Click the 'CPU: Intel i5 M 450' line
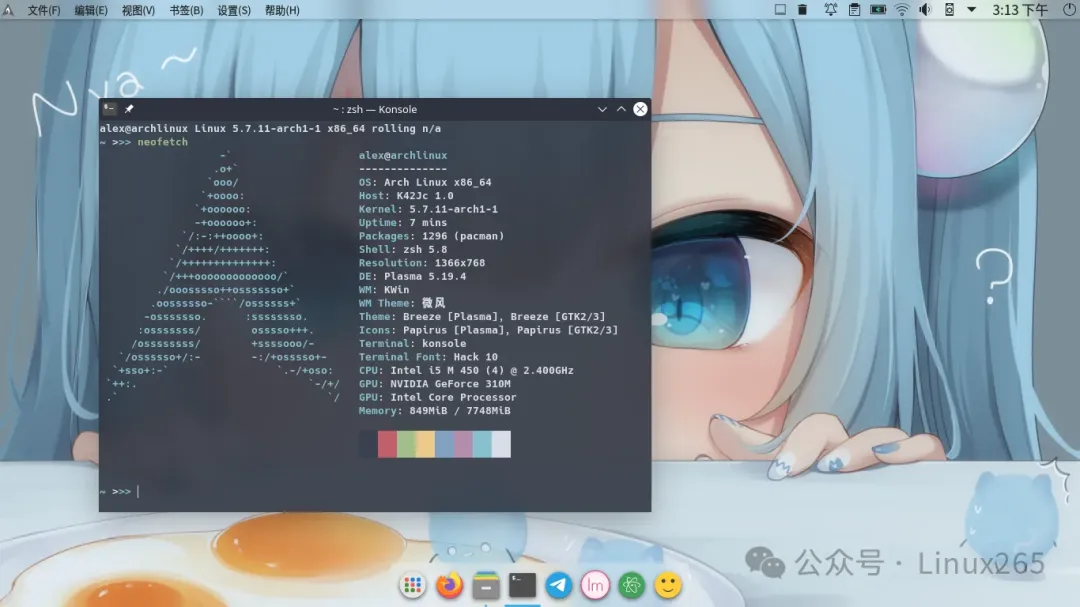The width and height of the screenshot is (1080, 607). coord(466,371)
